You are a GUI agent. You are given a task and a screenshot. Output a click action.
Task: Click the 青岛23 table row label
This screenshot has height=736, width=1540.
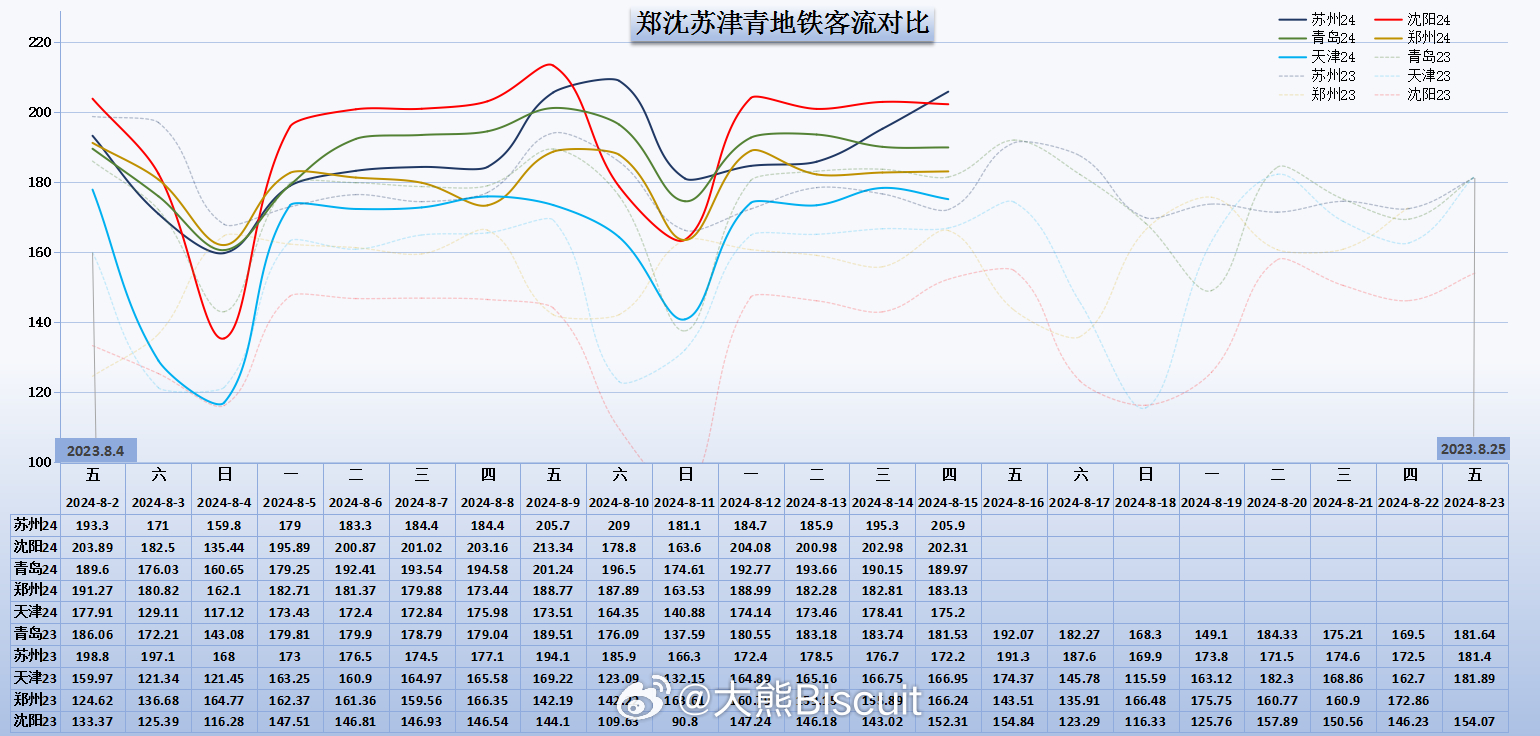coord(35,634)
